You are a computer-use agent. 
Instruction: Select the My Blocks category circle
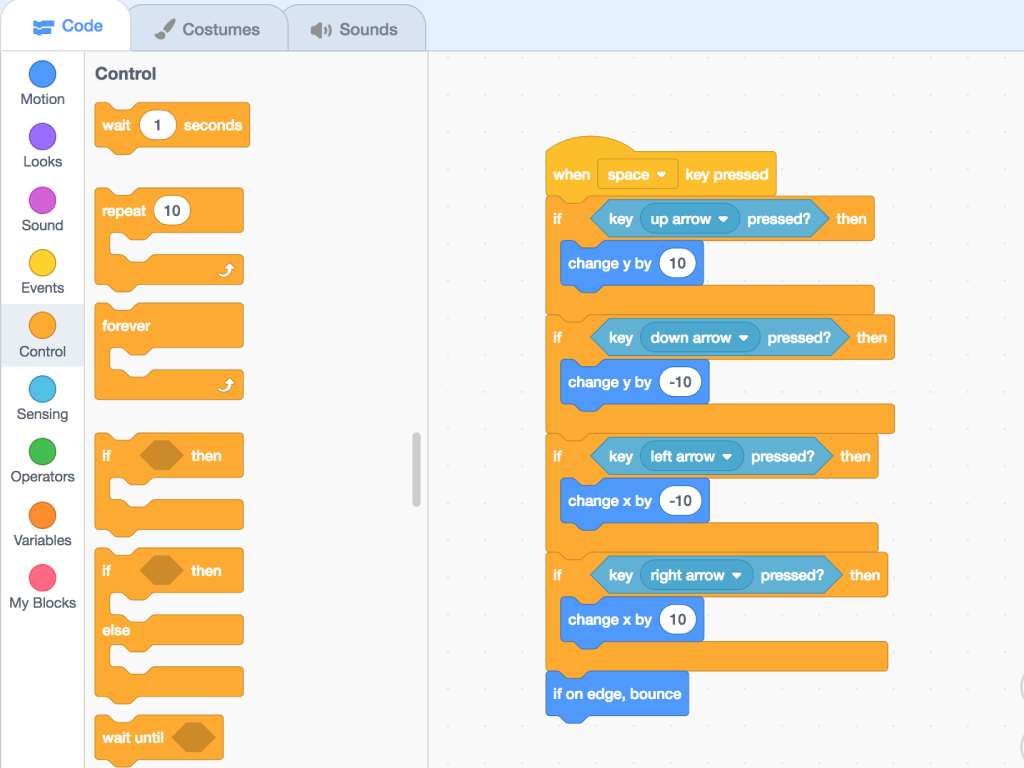[x=42, y=578]
